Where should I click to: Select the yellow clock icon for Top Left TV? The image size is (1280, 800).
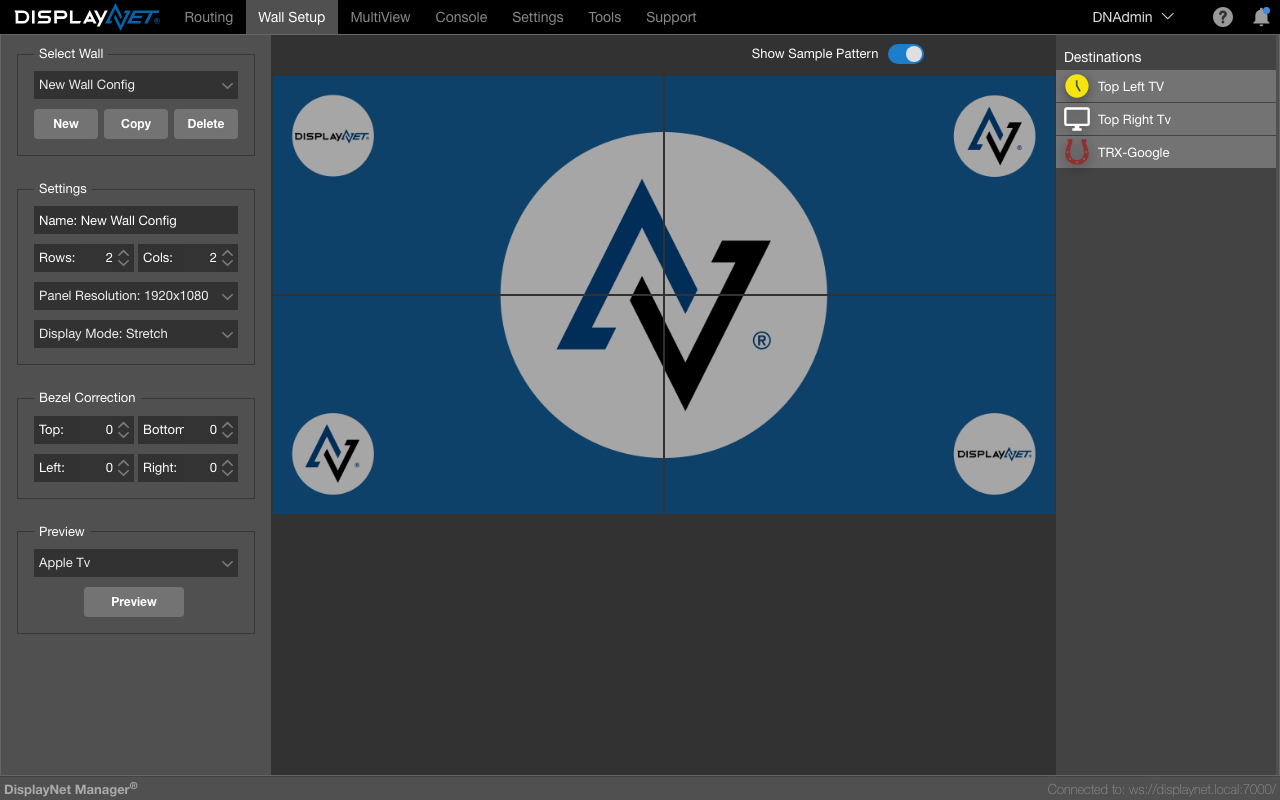pos(1076,86)
